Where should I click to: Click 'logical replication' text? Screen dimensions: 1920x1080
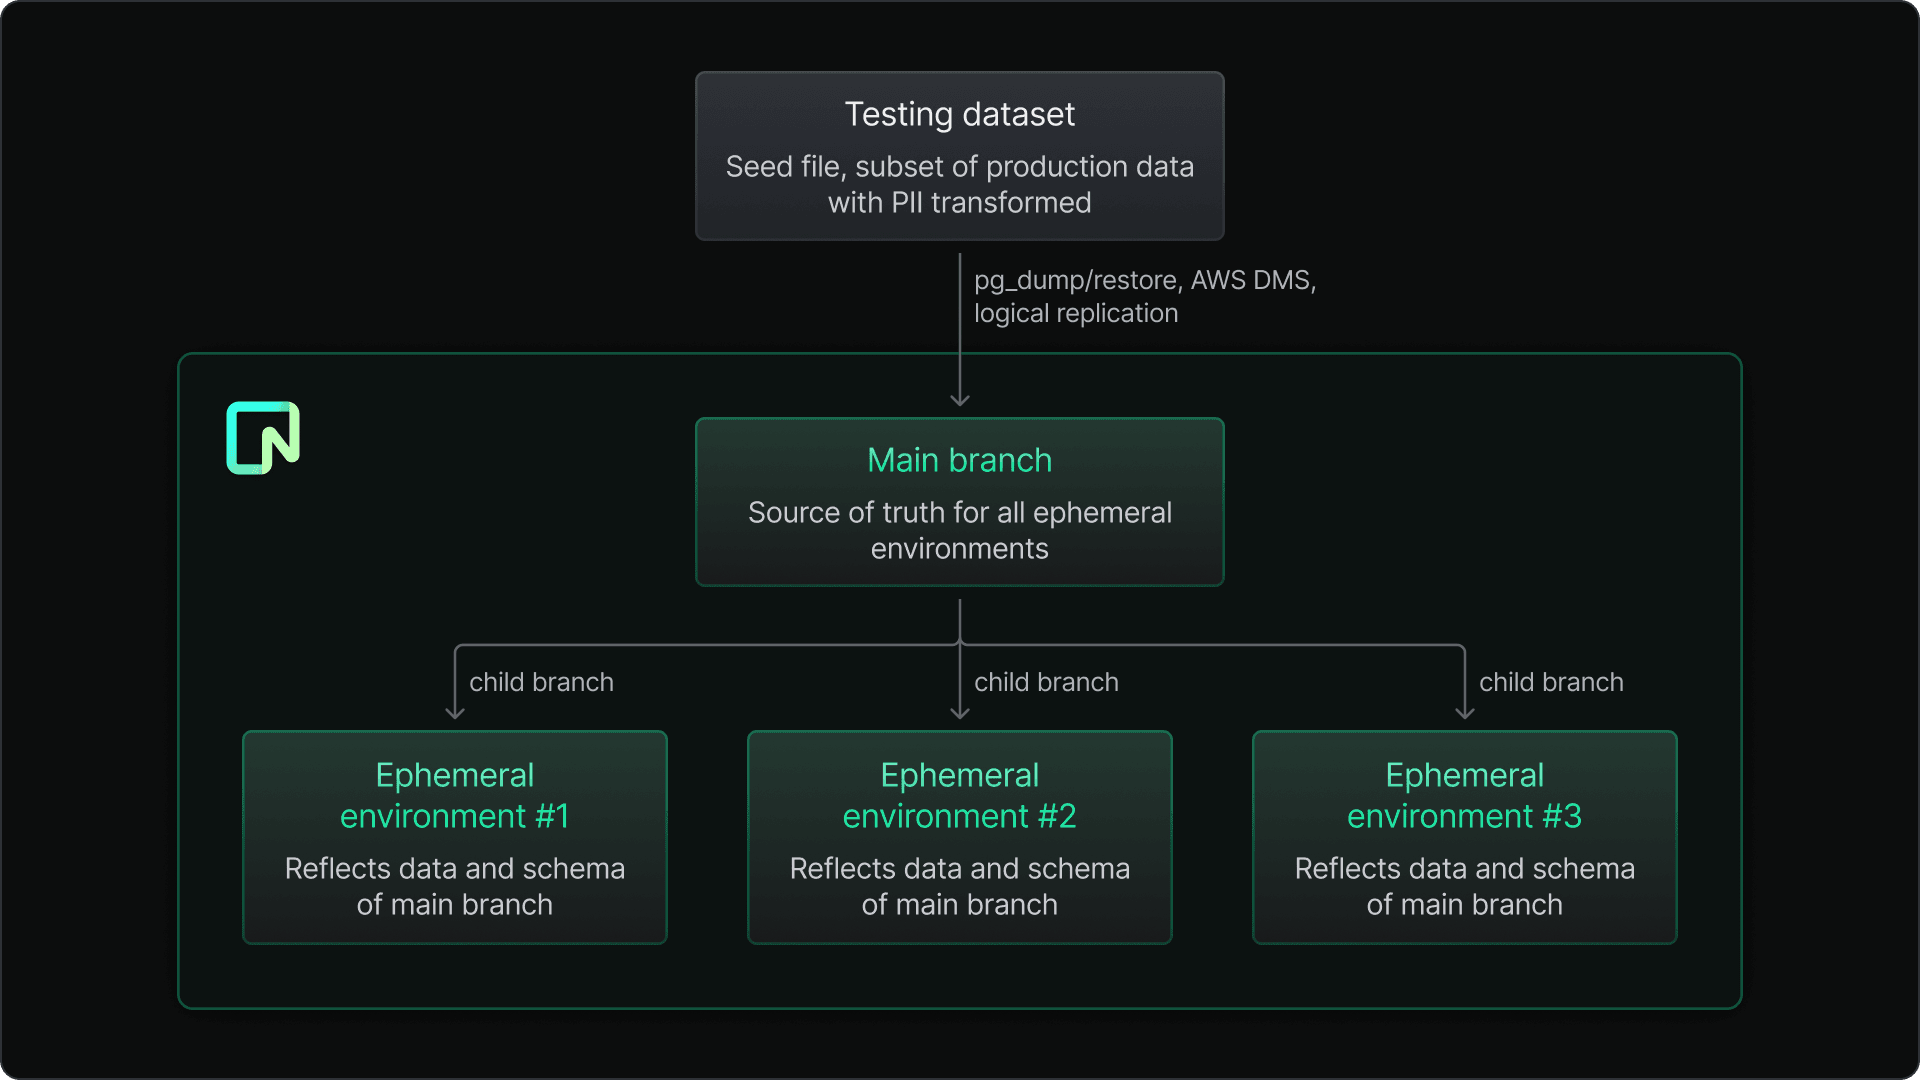tap(1076, 314)
